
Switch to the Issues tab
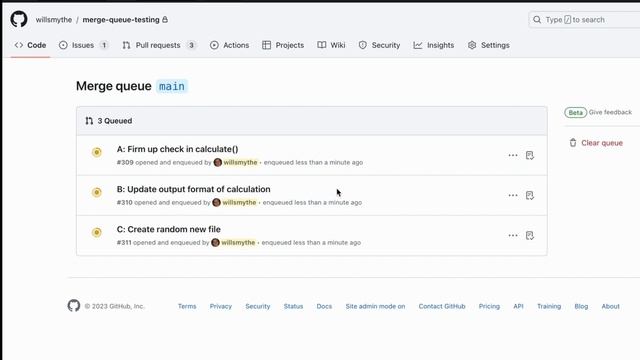pos(83,45)
